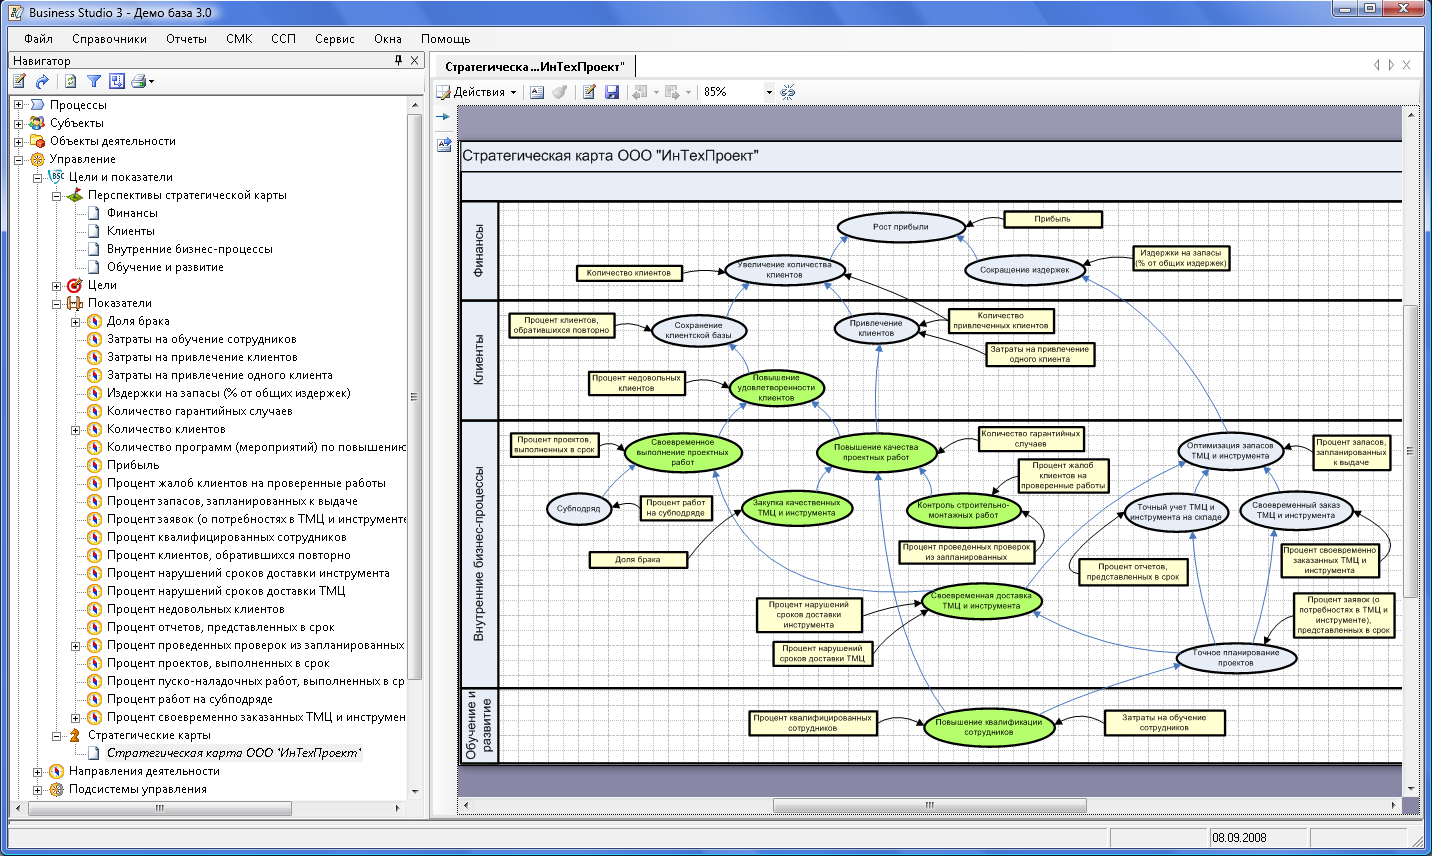Click the edit note icon in diagram toolbar
Image resolution: width=1432 pixels, height=856 pixels.
point(589,92)
